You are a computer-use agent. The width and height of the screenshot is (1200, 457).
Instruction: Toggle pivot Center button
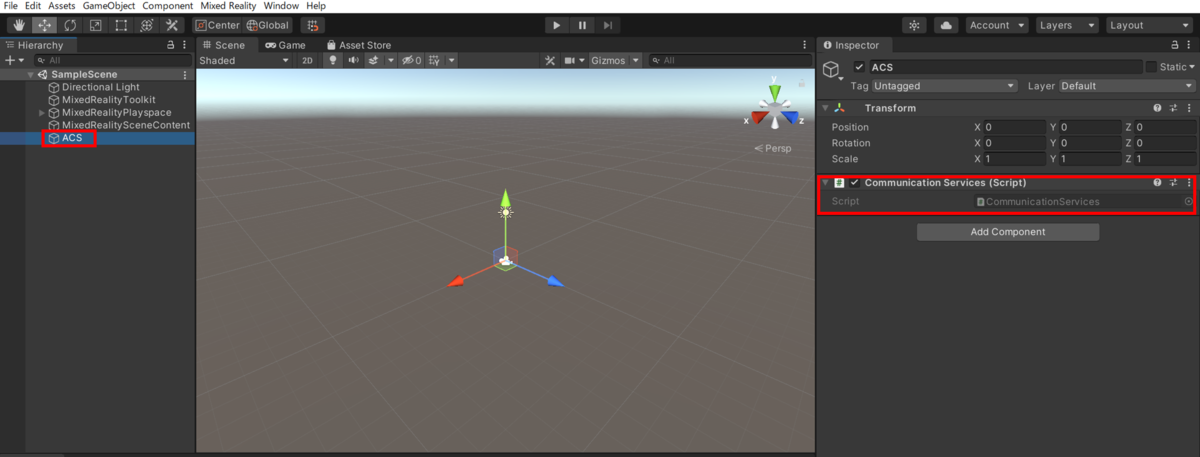217,25
